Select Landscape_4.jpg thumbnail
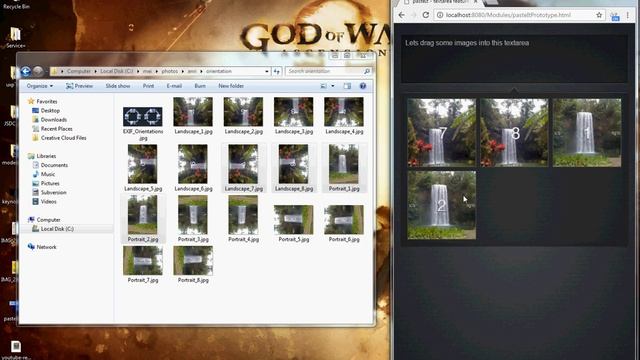 [x=344, y=111]
